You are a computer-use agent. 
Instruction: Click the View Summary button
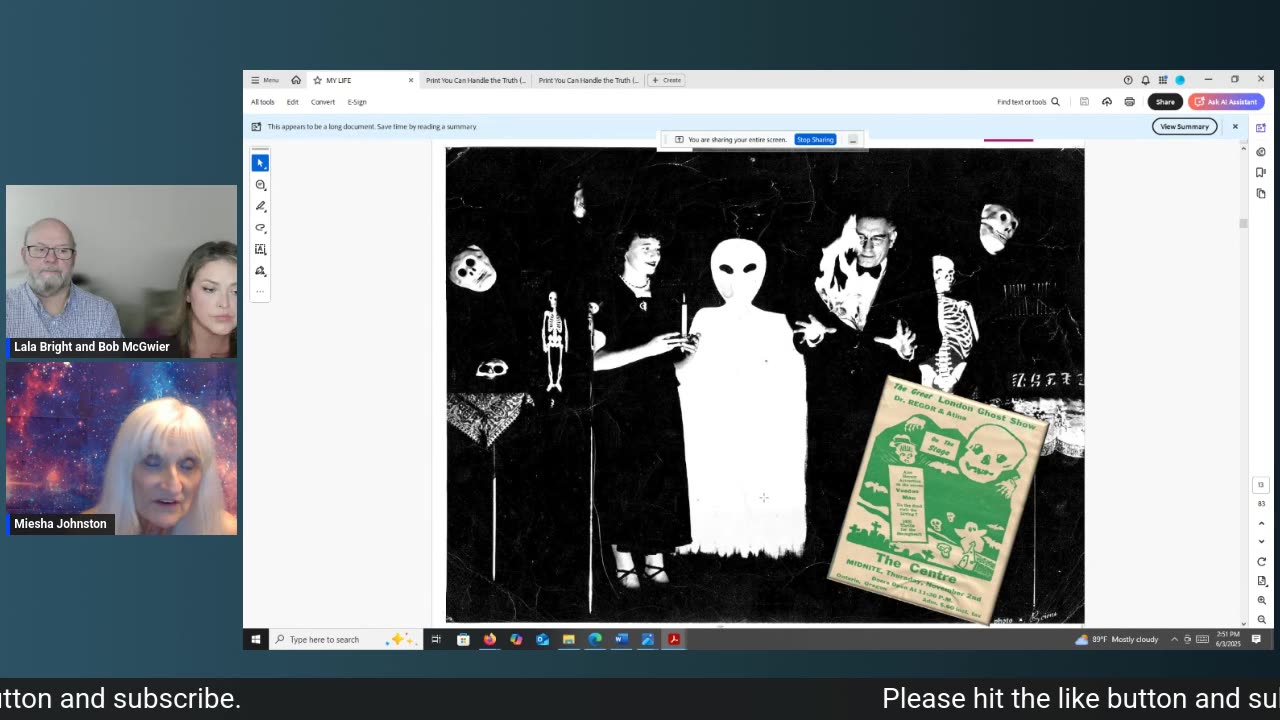pyautogui.click(x=1184, y=127)
